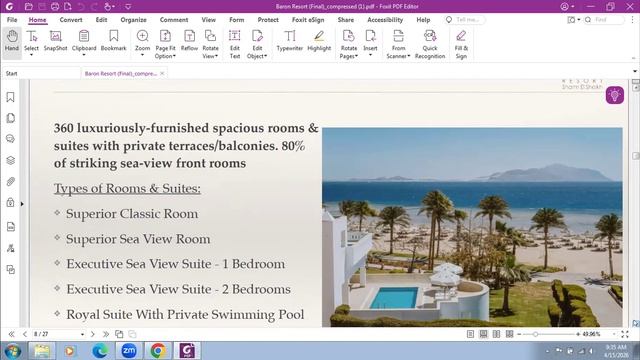The width and height of the screenshot is (640, 360).
Task: Click the purple lightbulb assistant icon
Action: (615, 95)
